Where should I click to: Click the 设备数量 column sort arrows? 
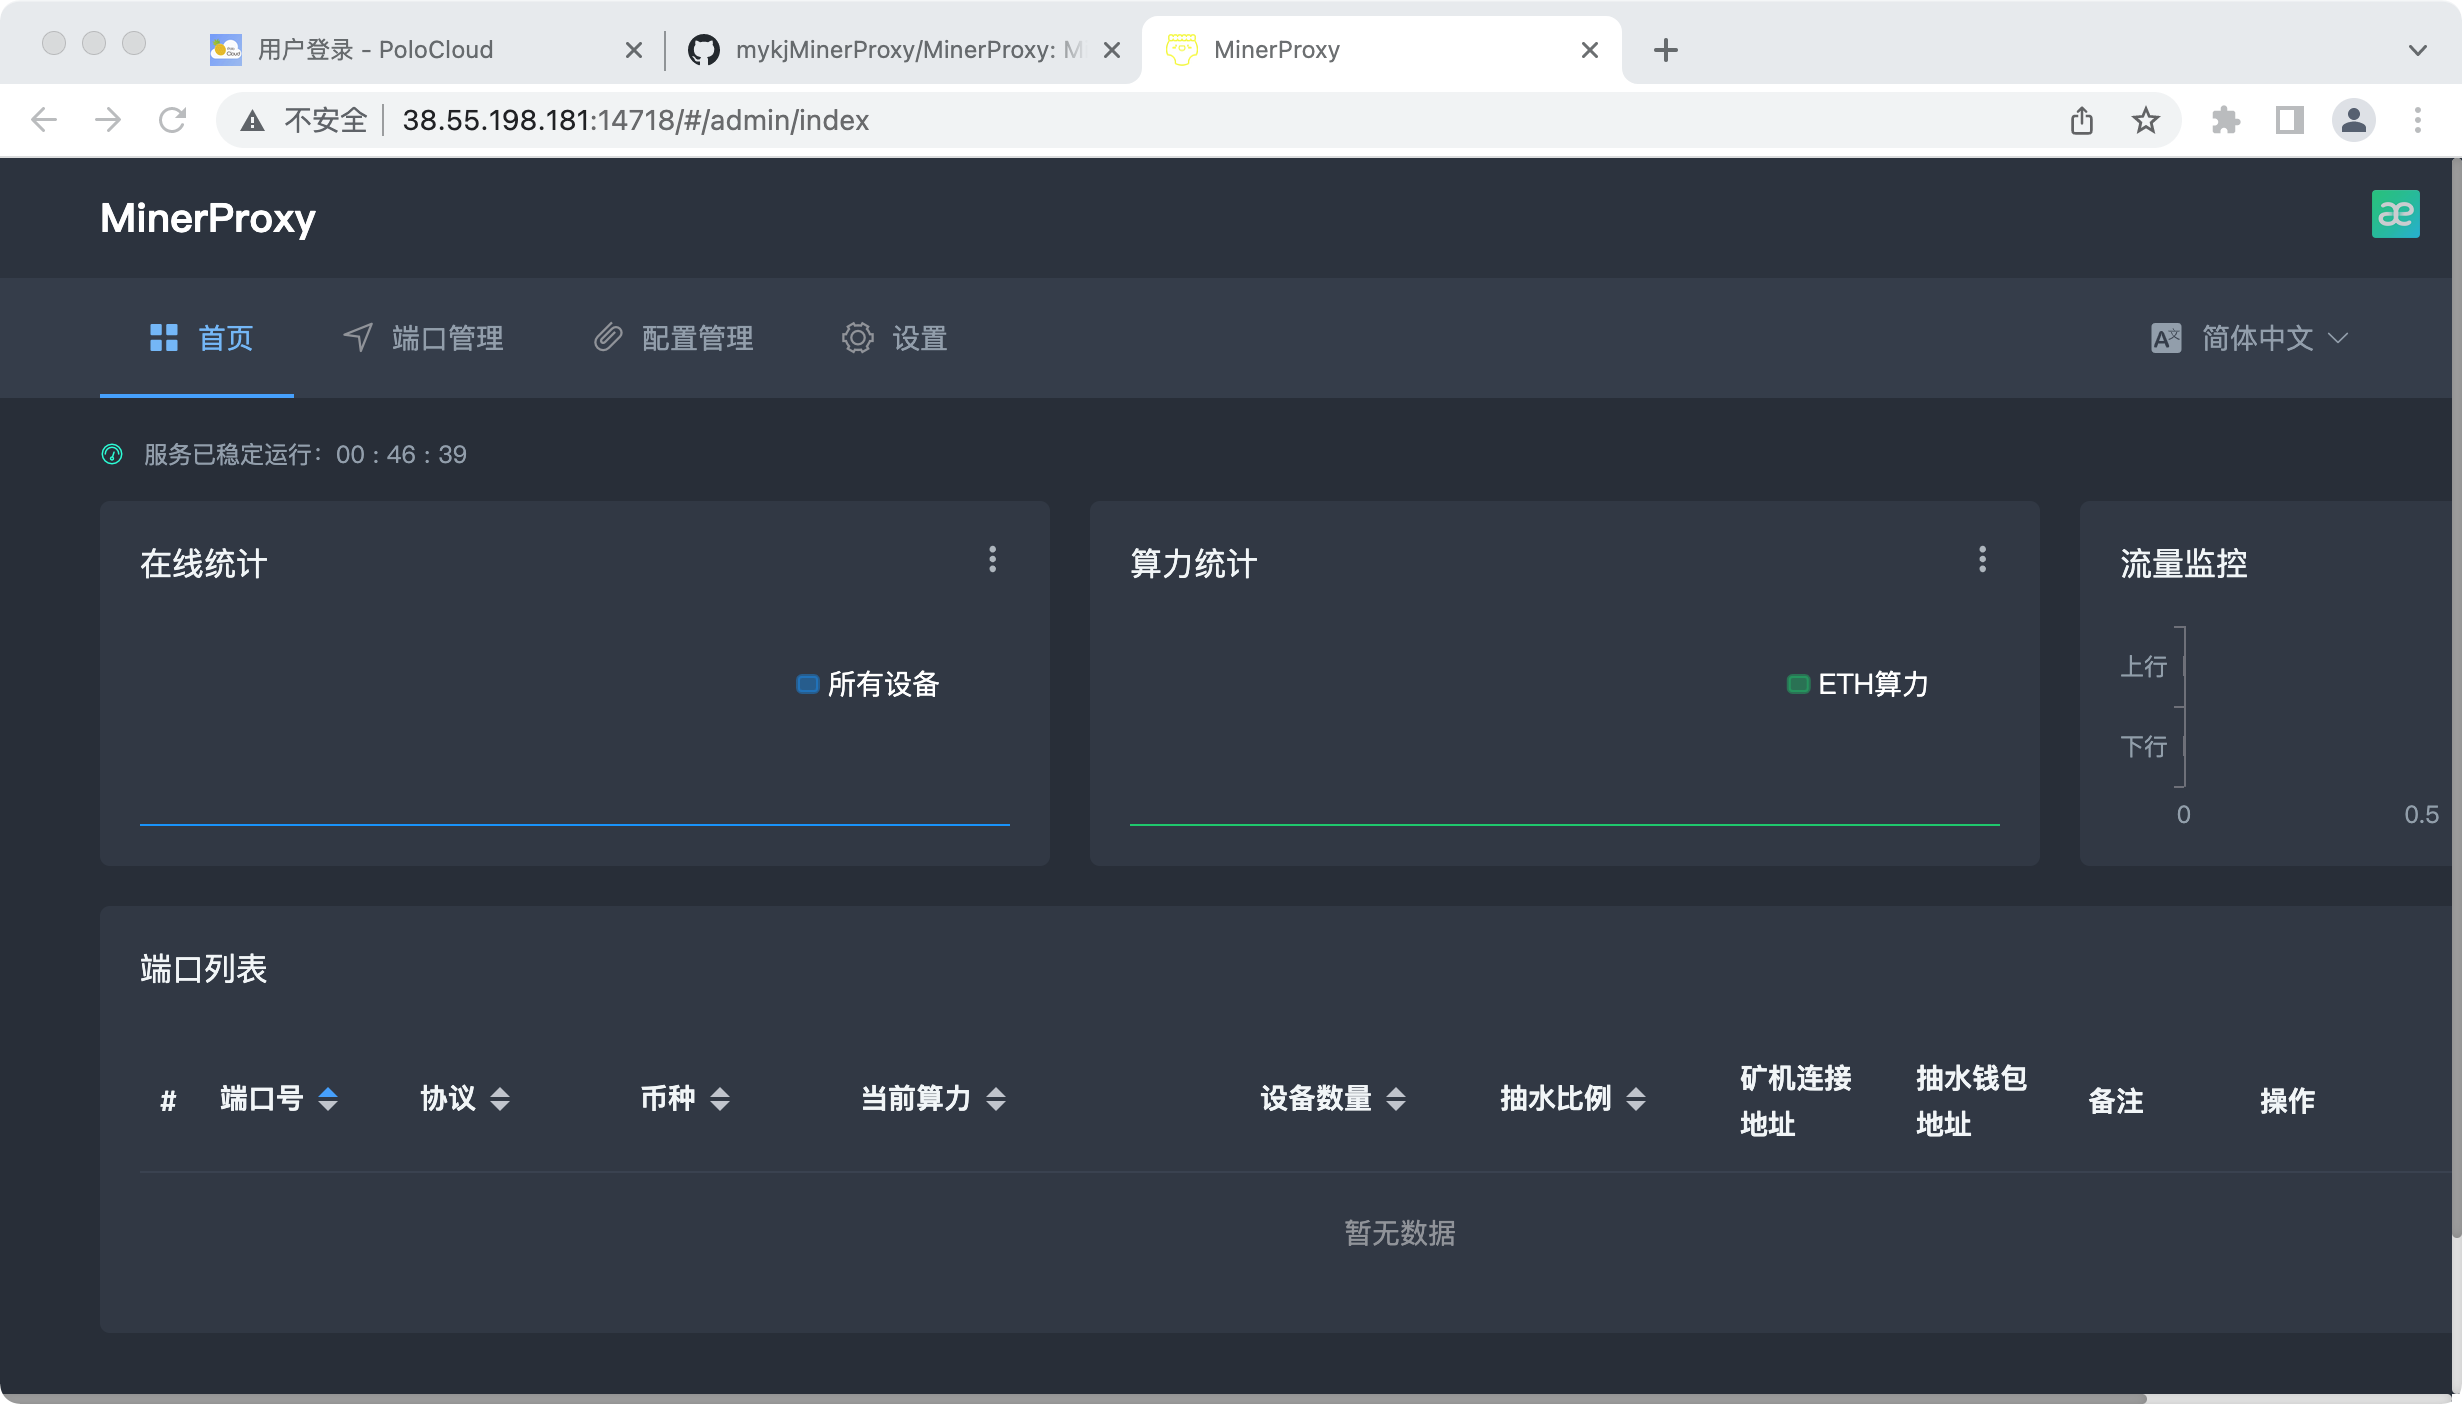pos(1397,1099)
